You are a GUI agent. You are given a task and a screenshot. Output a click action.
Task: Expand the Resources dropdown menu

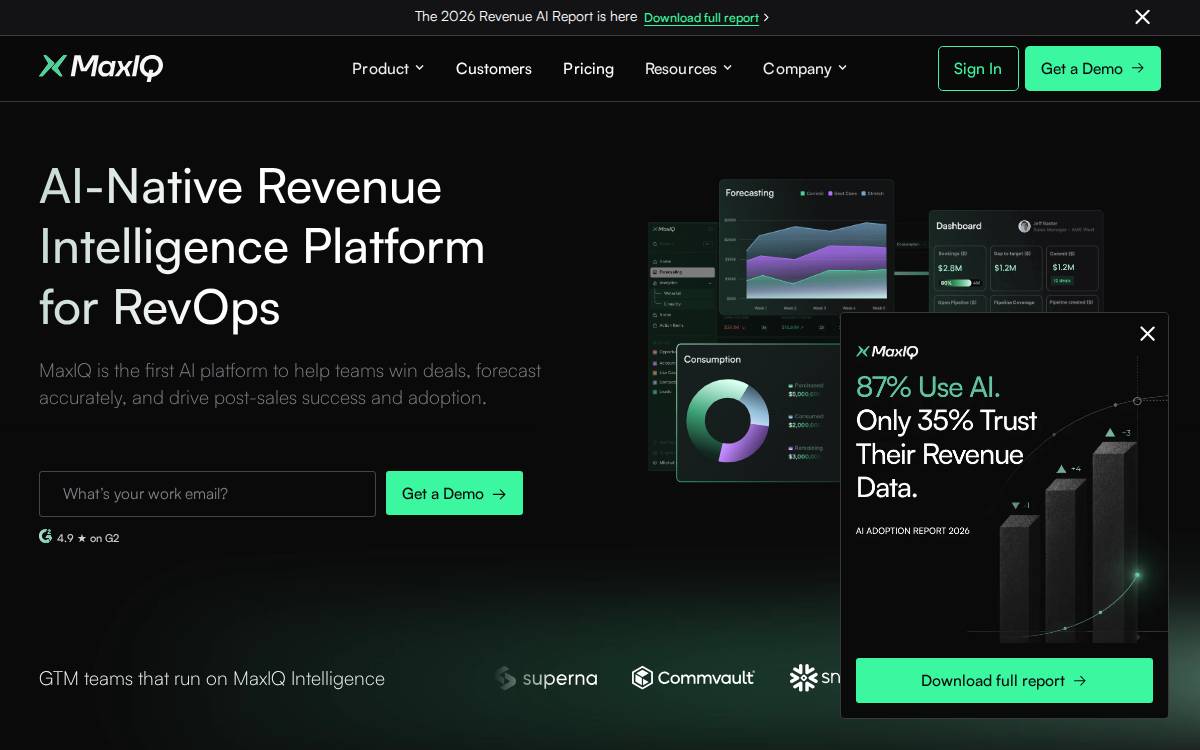pyautogui.click(x=688, y=68)
